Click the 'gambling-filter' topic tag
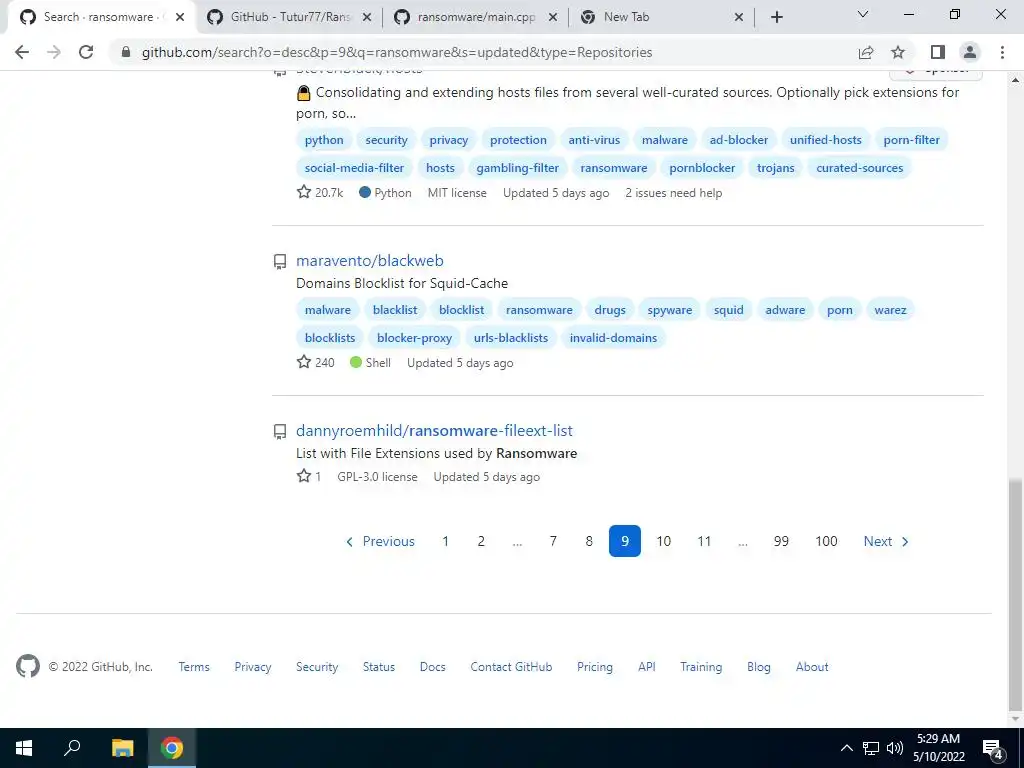Image resolution: width=1024 pixels, height=768 pixels. (x=518, y=168)
